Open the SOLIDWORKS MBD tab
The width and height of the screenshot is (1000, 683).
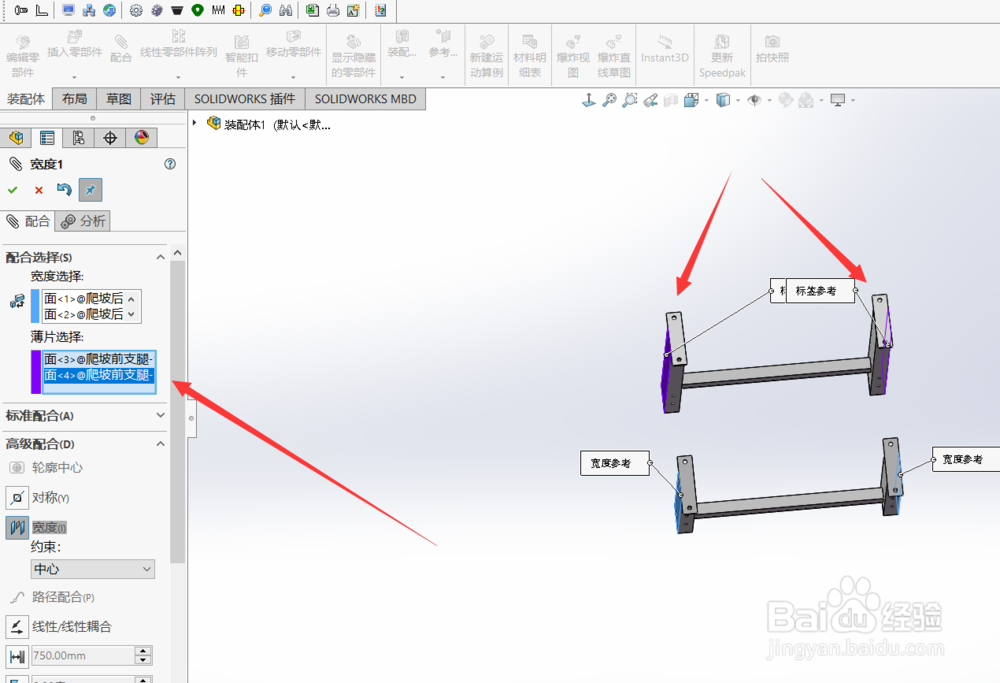365,99
